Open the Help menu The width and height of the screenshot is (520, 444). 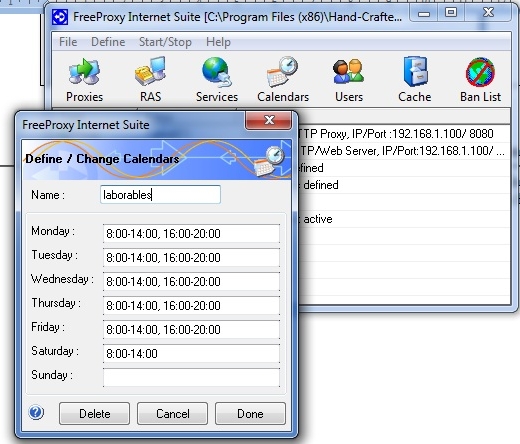(x=218, y=42)
